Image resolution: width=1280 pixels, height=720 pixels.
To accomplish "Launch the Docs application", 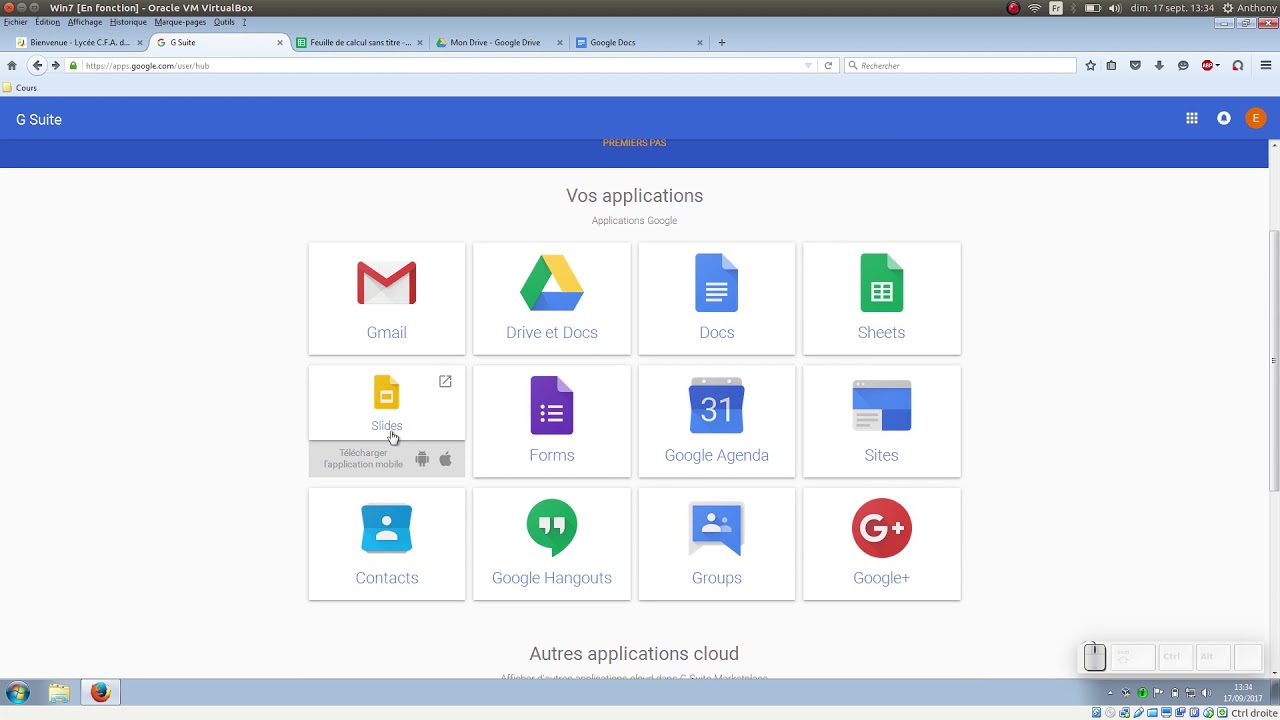I will tap(717, 298).
